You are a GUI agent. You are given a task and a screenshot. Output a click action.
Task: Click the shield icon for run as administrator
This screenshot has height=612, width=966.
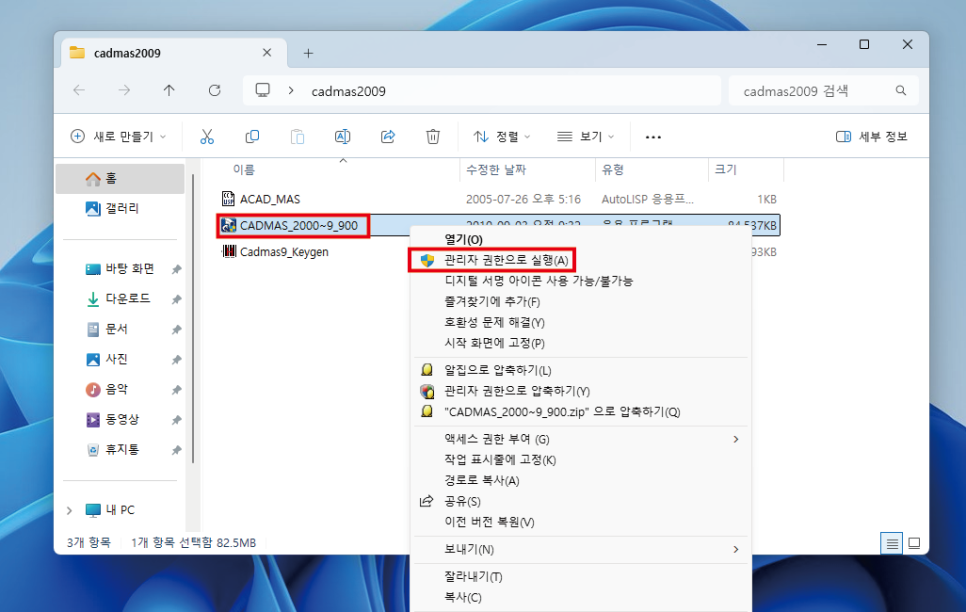click(427, 260)
